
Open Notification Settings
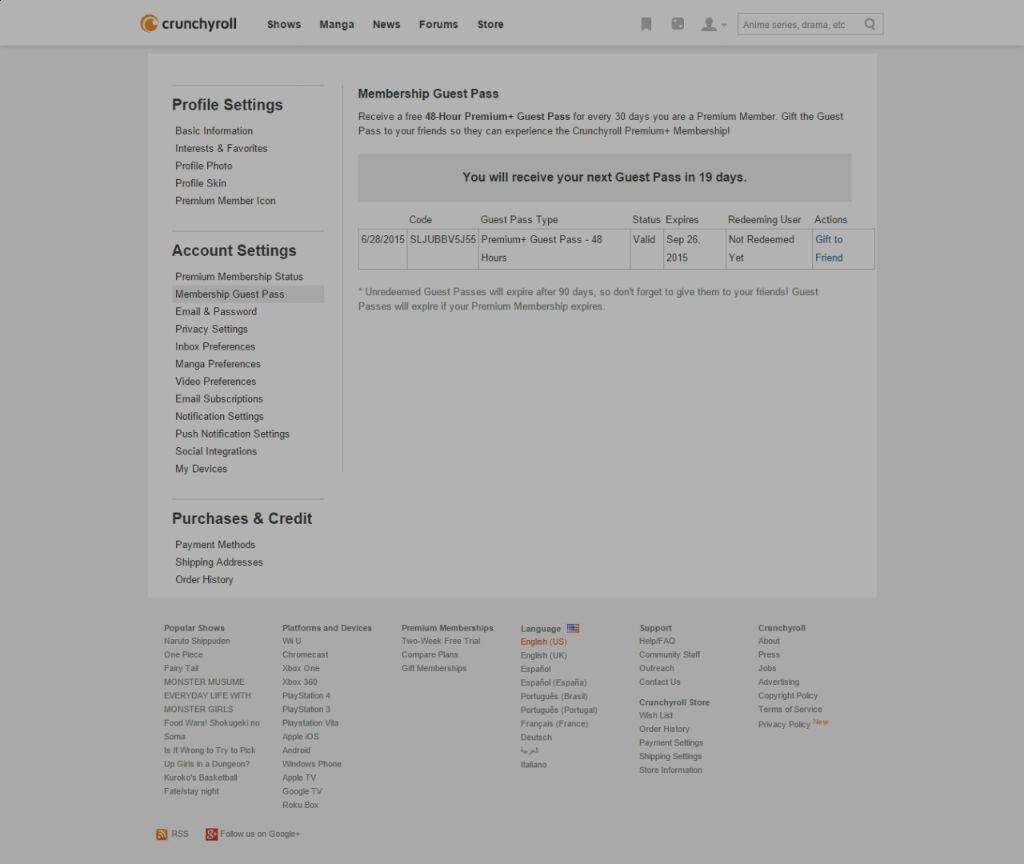point(219,417)
